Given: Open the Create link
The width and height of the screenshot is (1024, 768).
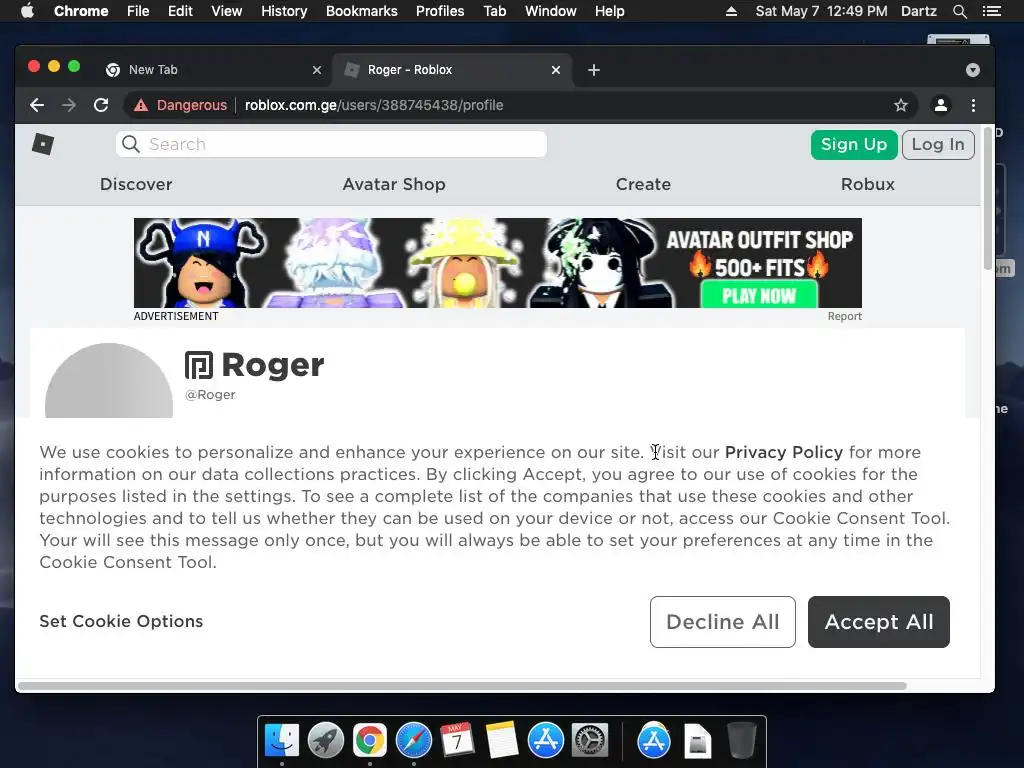Looking at the screenshot, I should (x=643, y=184).
